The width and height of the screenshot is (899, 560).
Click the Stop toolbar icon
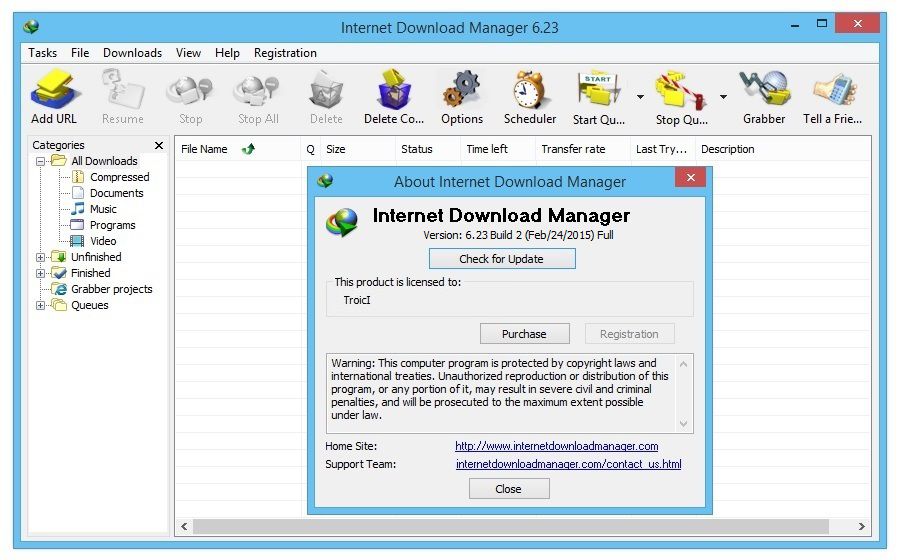[x=190, y=91]
